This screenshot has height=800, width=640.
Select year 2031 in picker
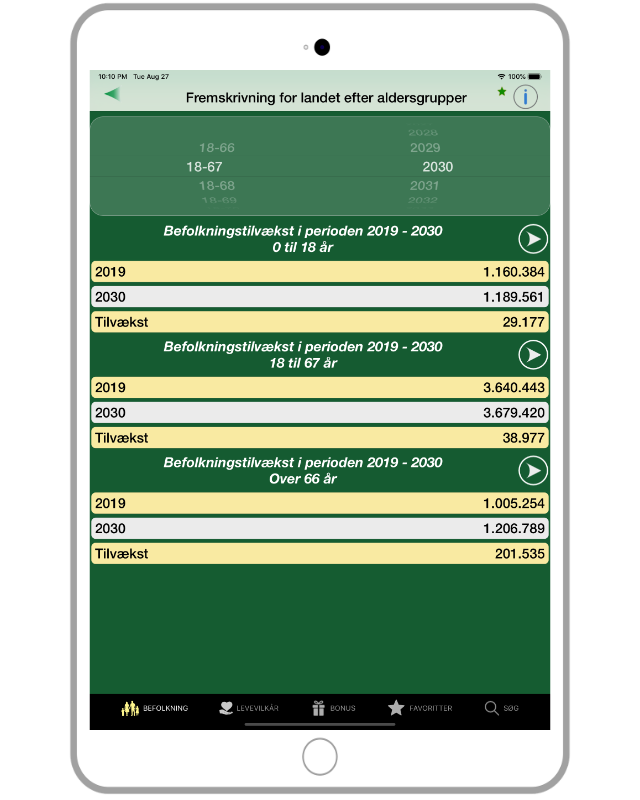click(424, 186)
